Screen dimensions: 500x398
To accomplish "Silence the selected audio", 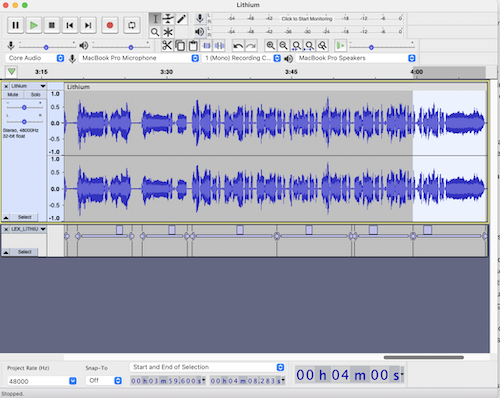I will click(219, 45).
